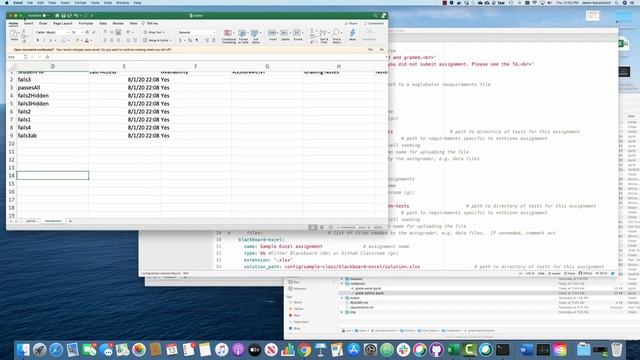
Task: Open Safari from the dock
Action: point(56,350)
